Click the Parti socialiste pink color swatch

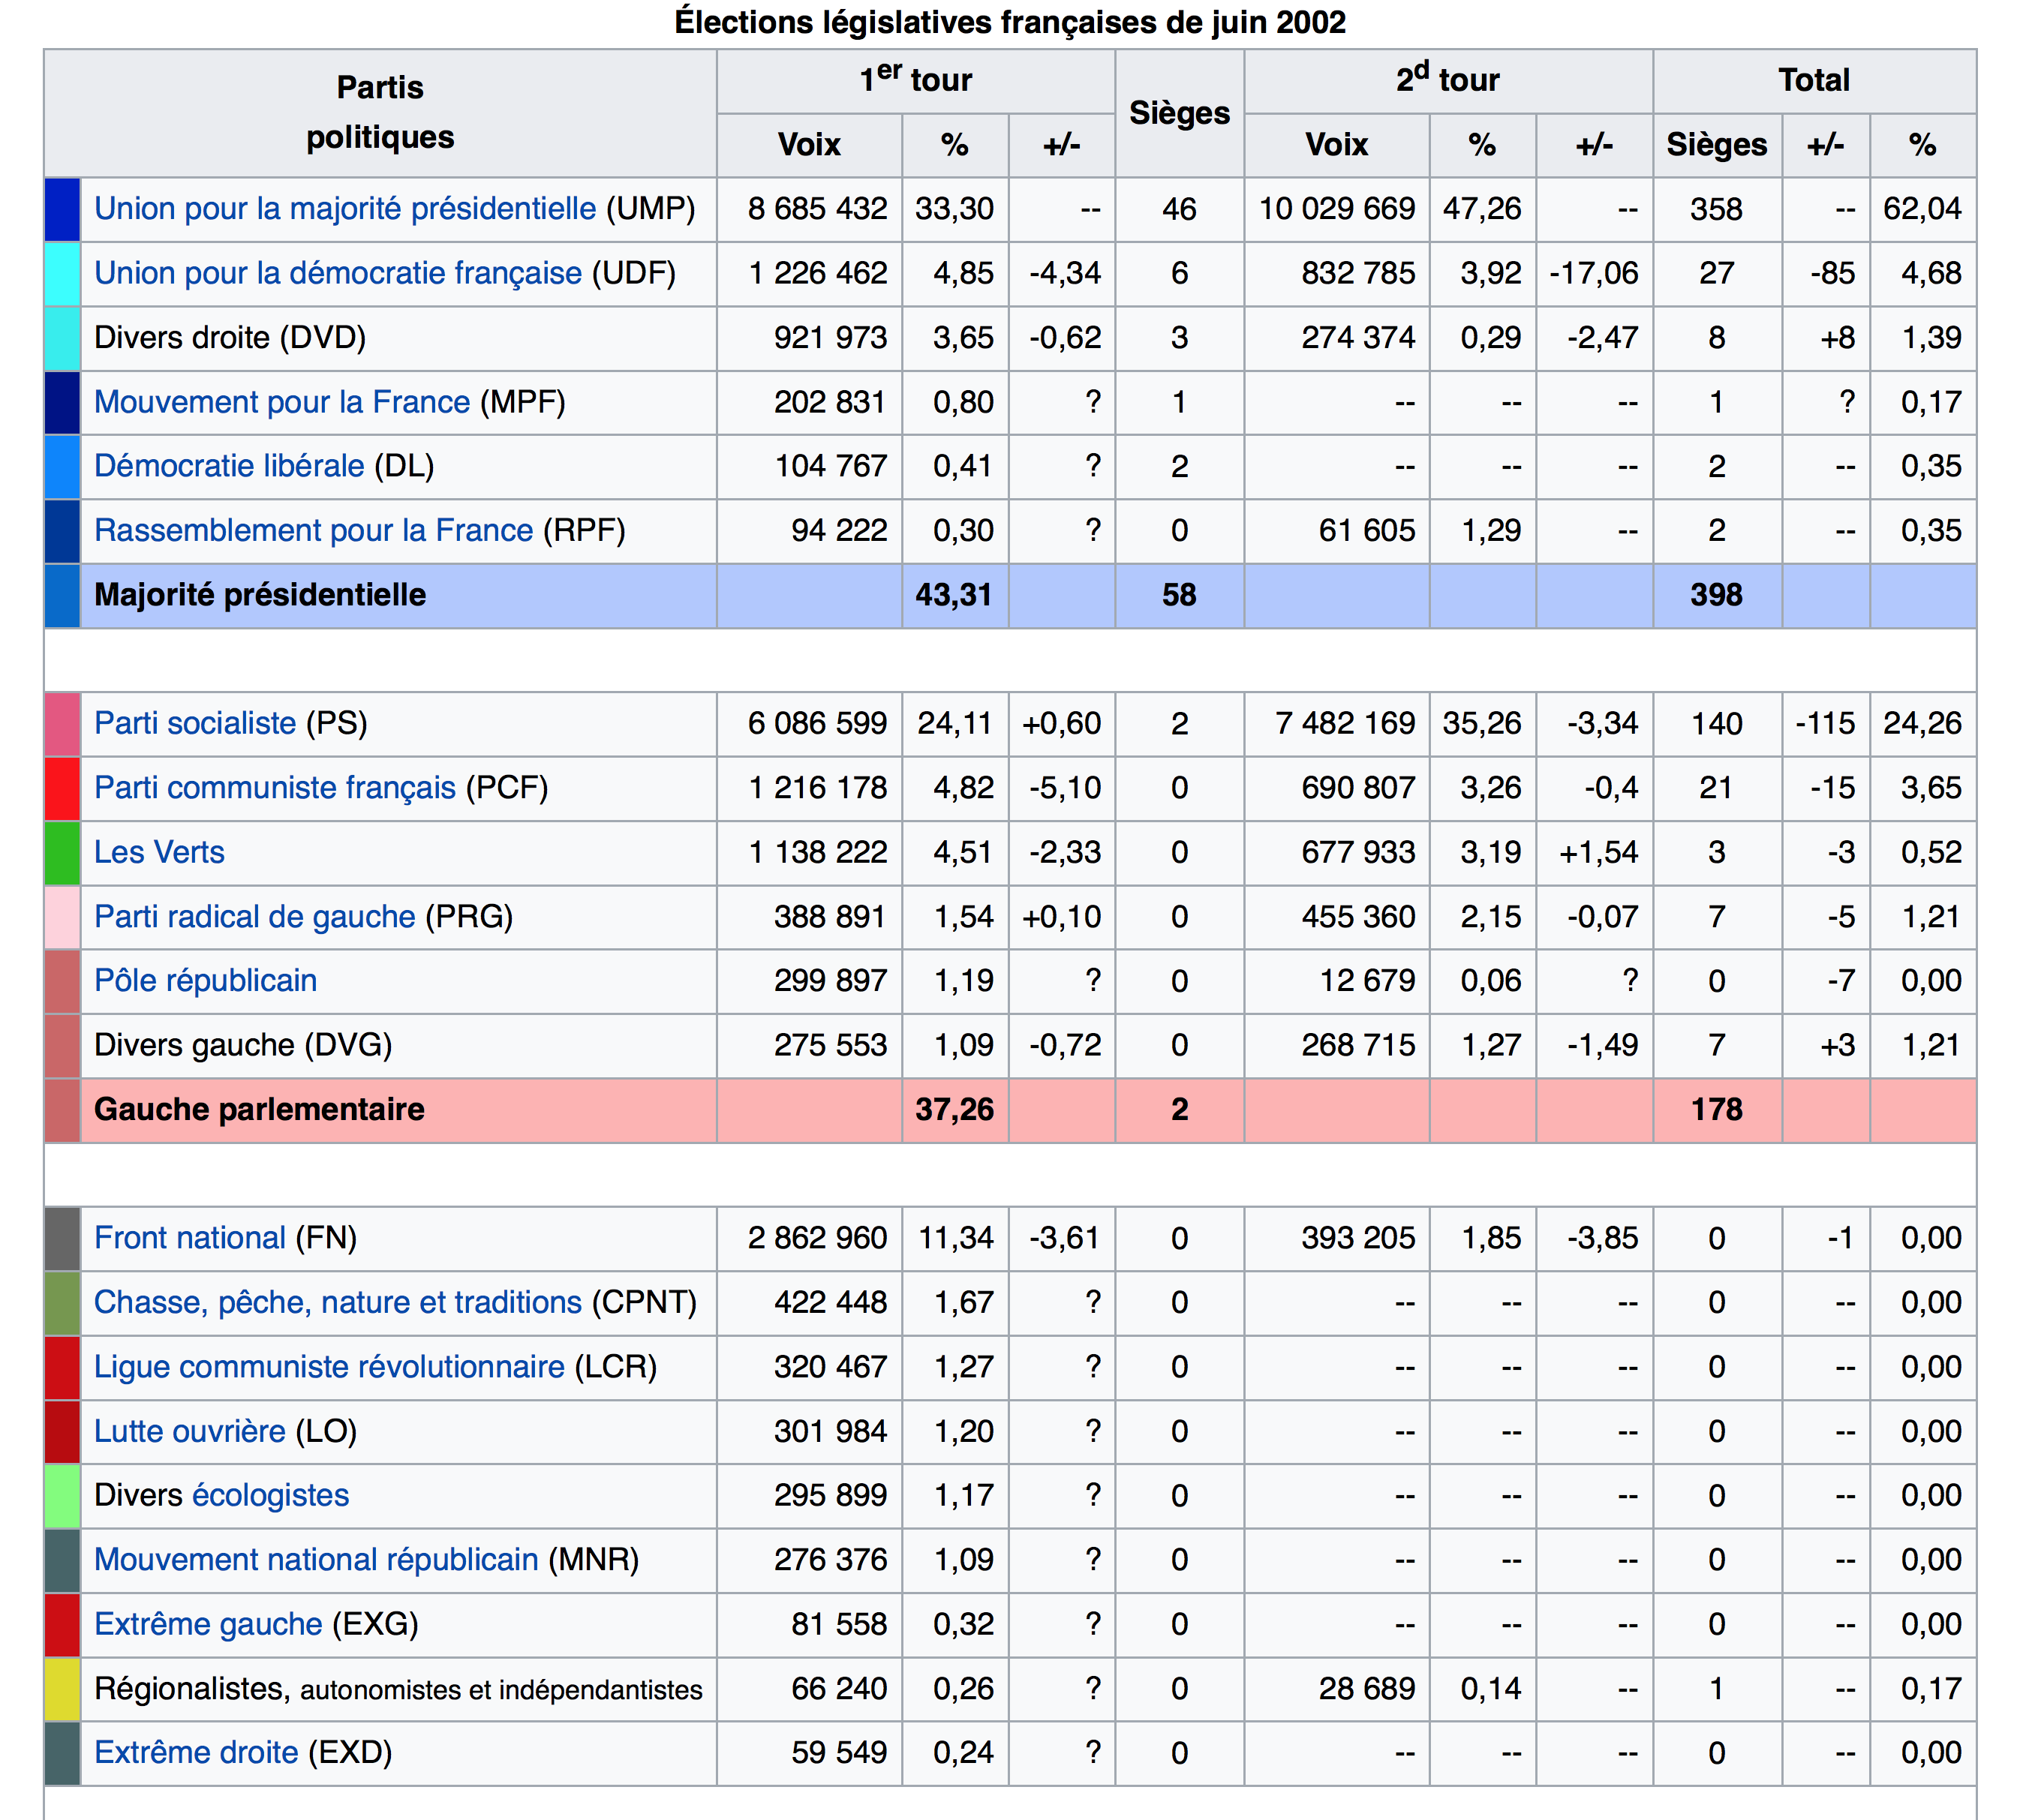point(62,723)
